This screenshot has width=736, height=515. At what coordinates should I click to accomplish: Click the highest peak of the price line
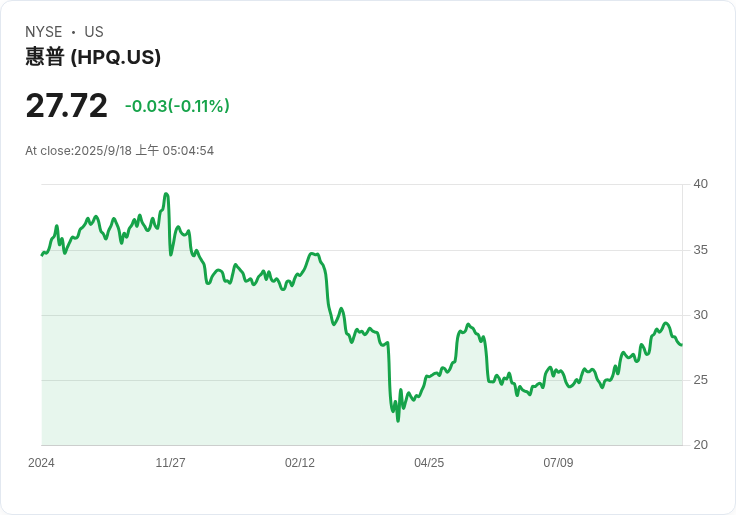click(166, 194)
